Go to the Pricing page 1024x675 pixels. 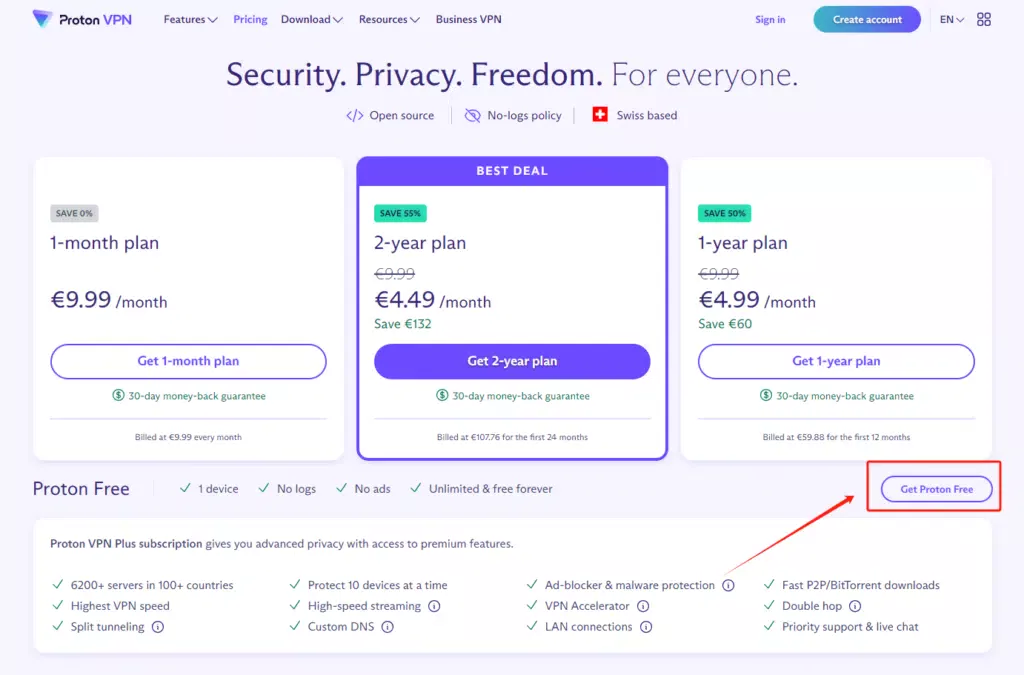[250, 19]
